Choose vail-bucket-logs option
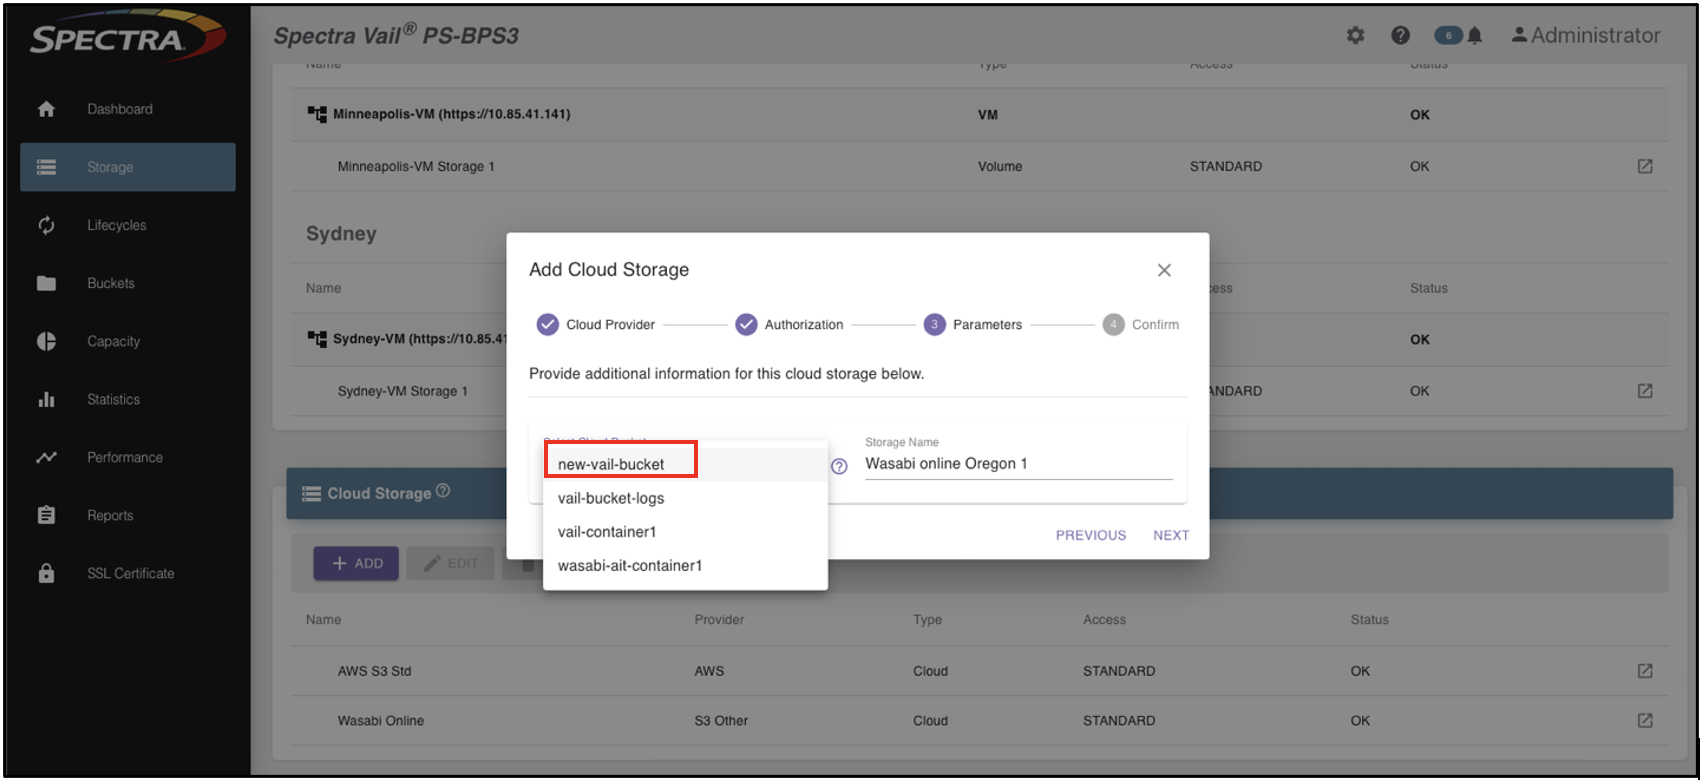 685,498
